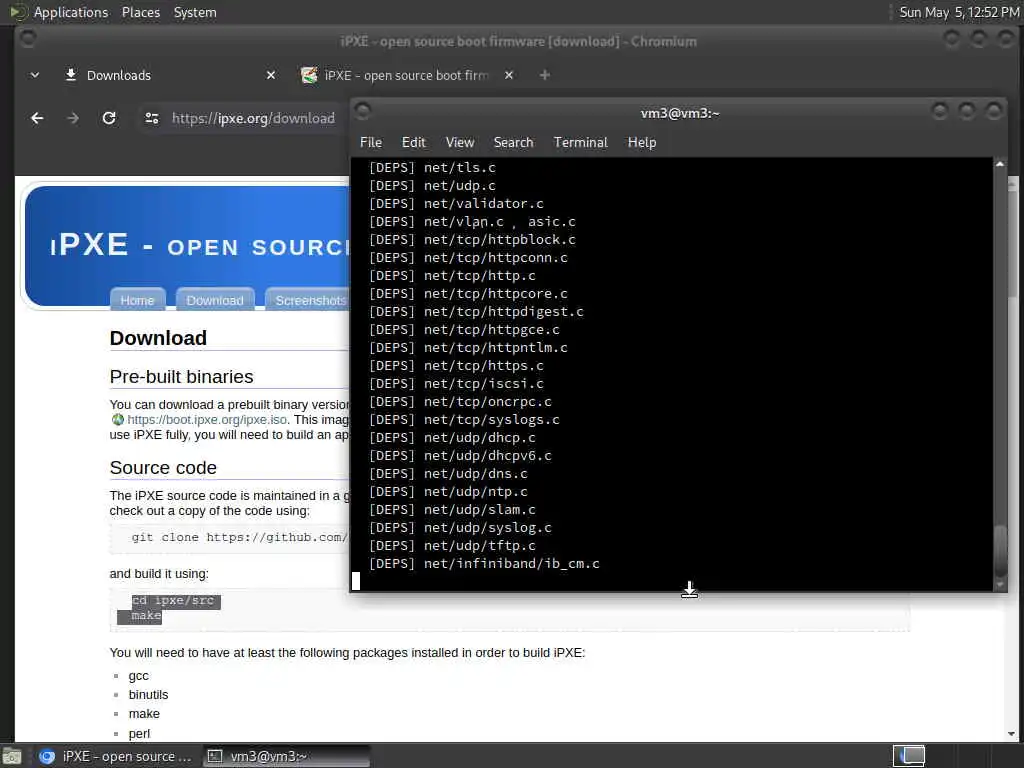Click the 'Download' page heading
Viewport: 1024px width, 768px height.
[x=158, y=338]
